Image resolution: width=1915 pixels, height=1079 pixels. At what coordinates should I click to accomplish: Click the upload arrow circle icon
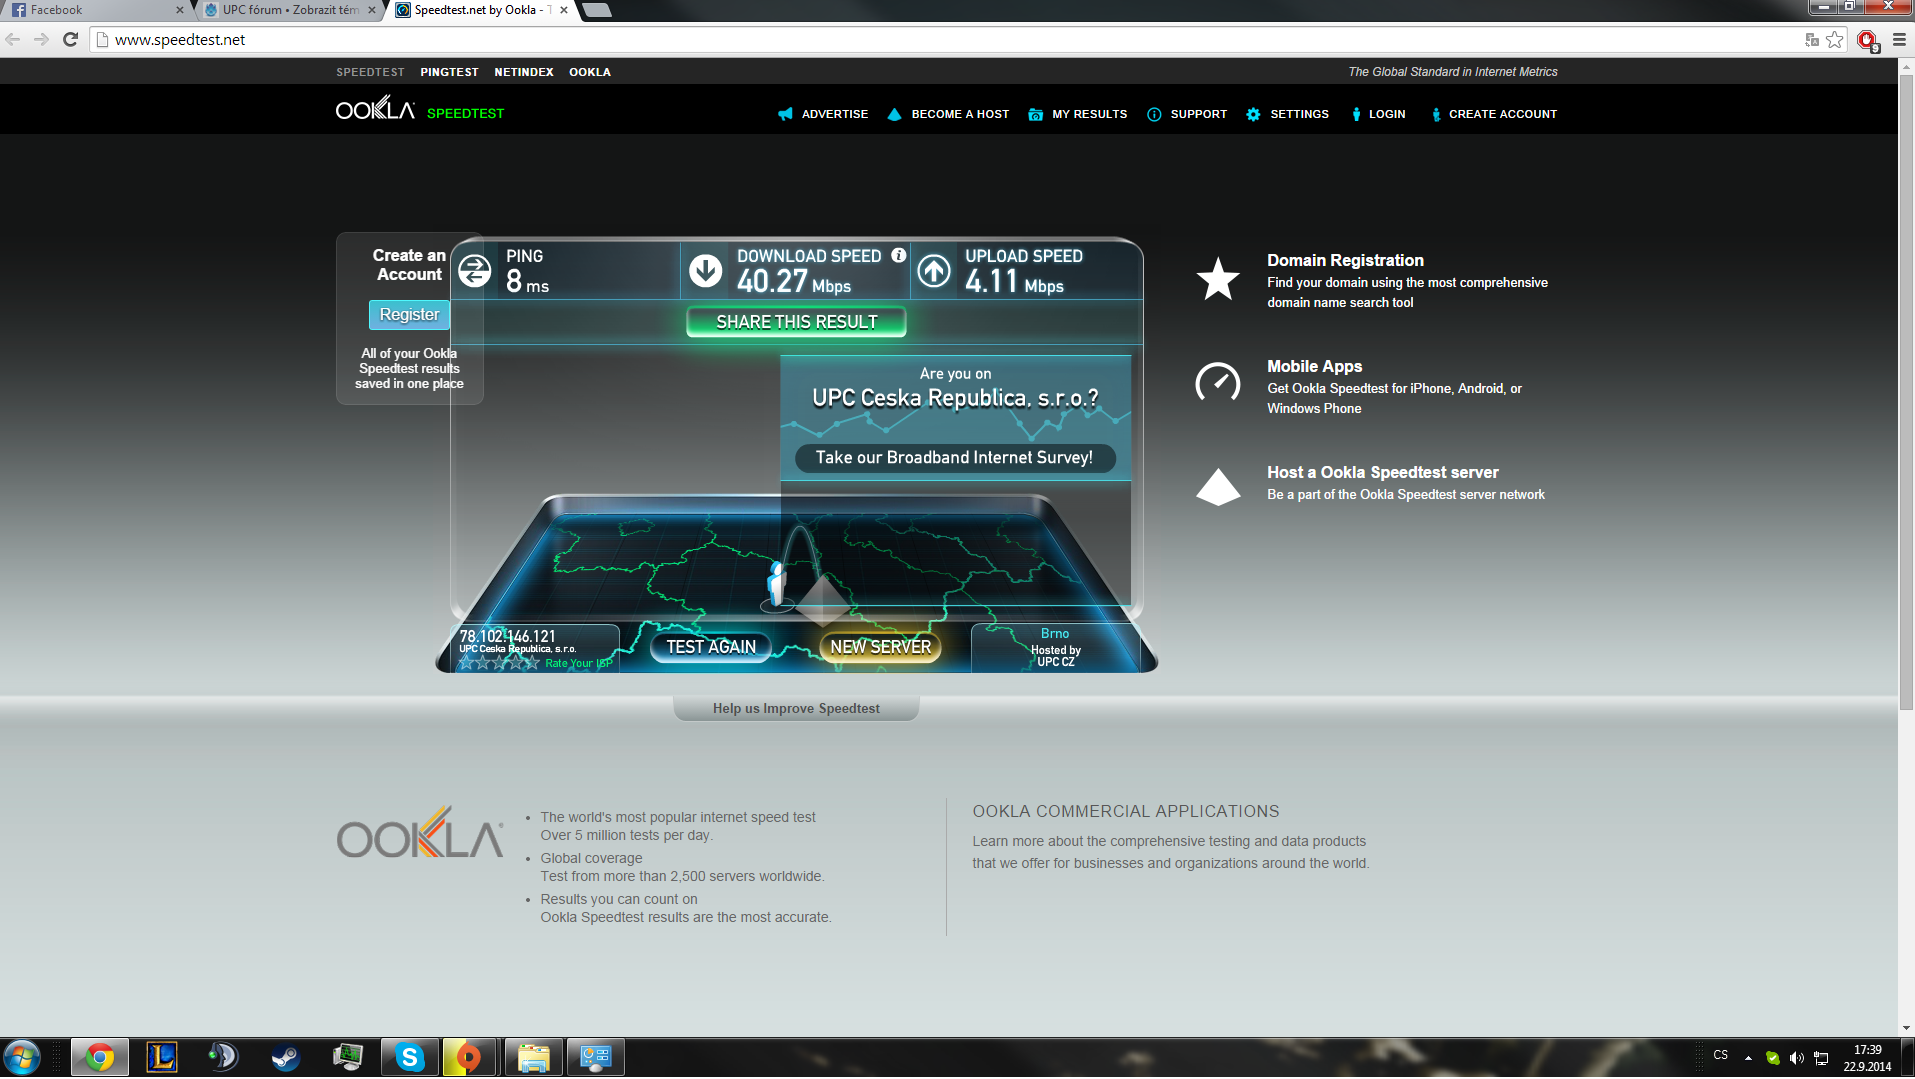pyautogui.click(x=934, y=270)
